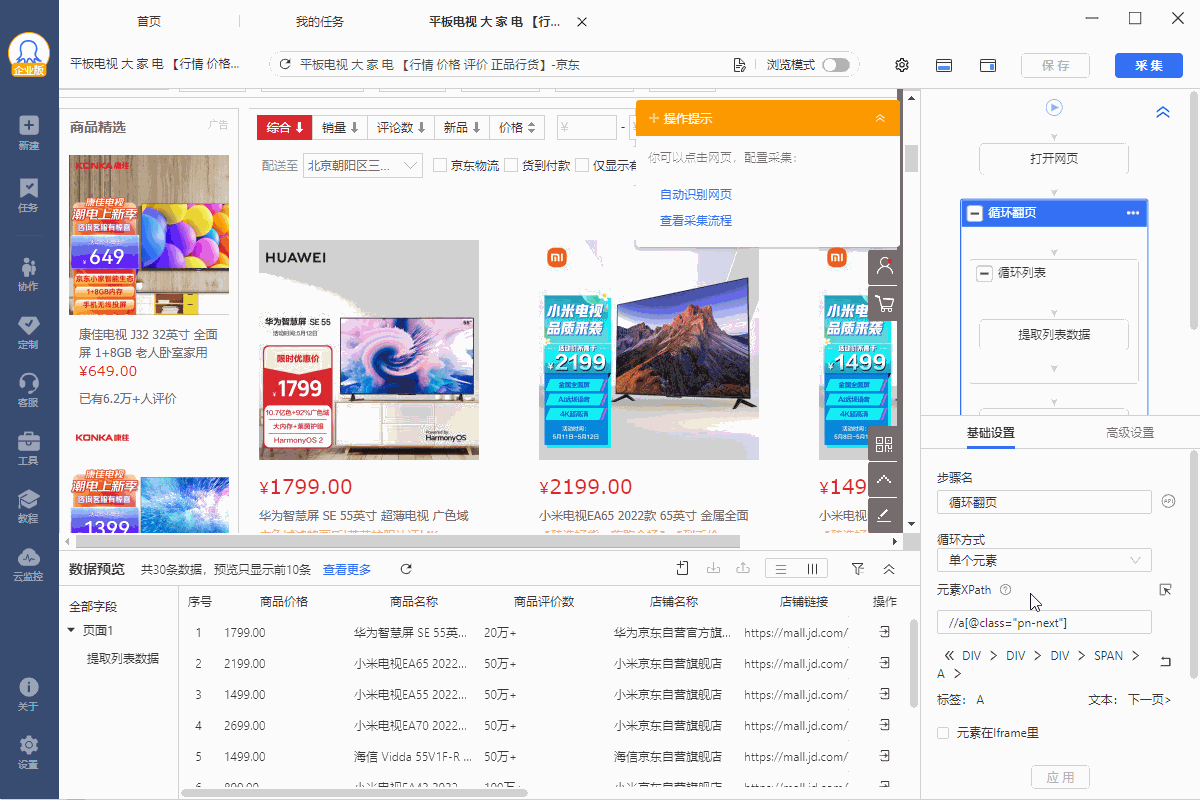The width and height of the screenshot is (1200, 800).
Task: Sort products by 评论数
Action: coord(402,127)
